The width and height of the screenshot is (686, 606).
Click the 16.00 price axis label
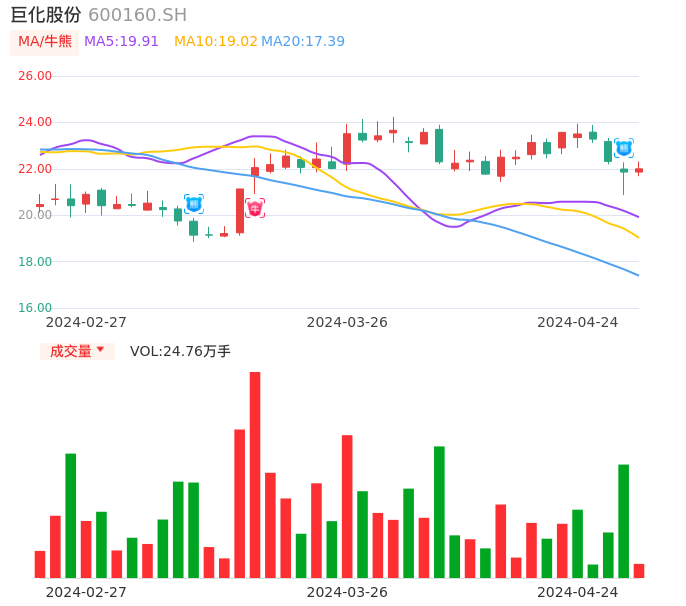pyautogui.click(x=35, y=308)
